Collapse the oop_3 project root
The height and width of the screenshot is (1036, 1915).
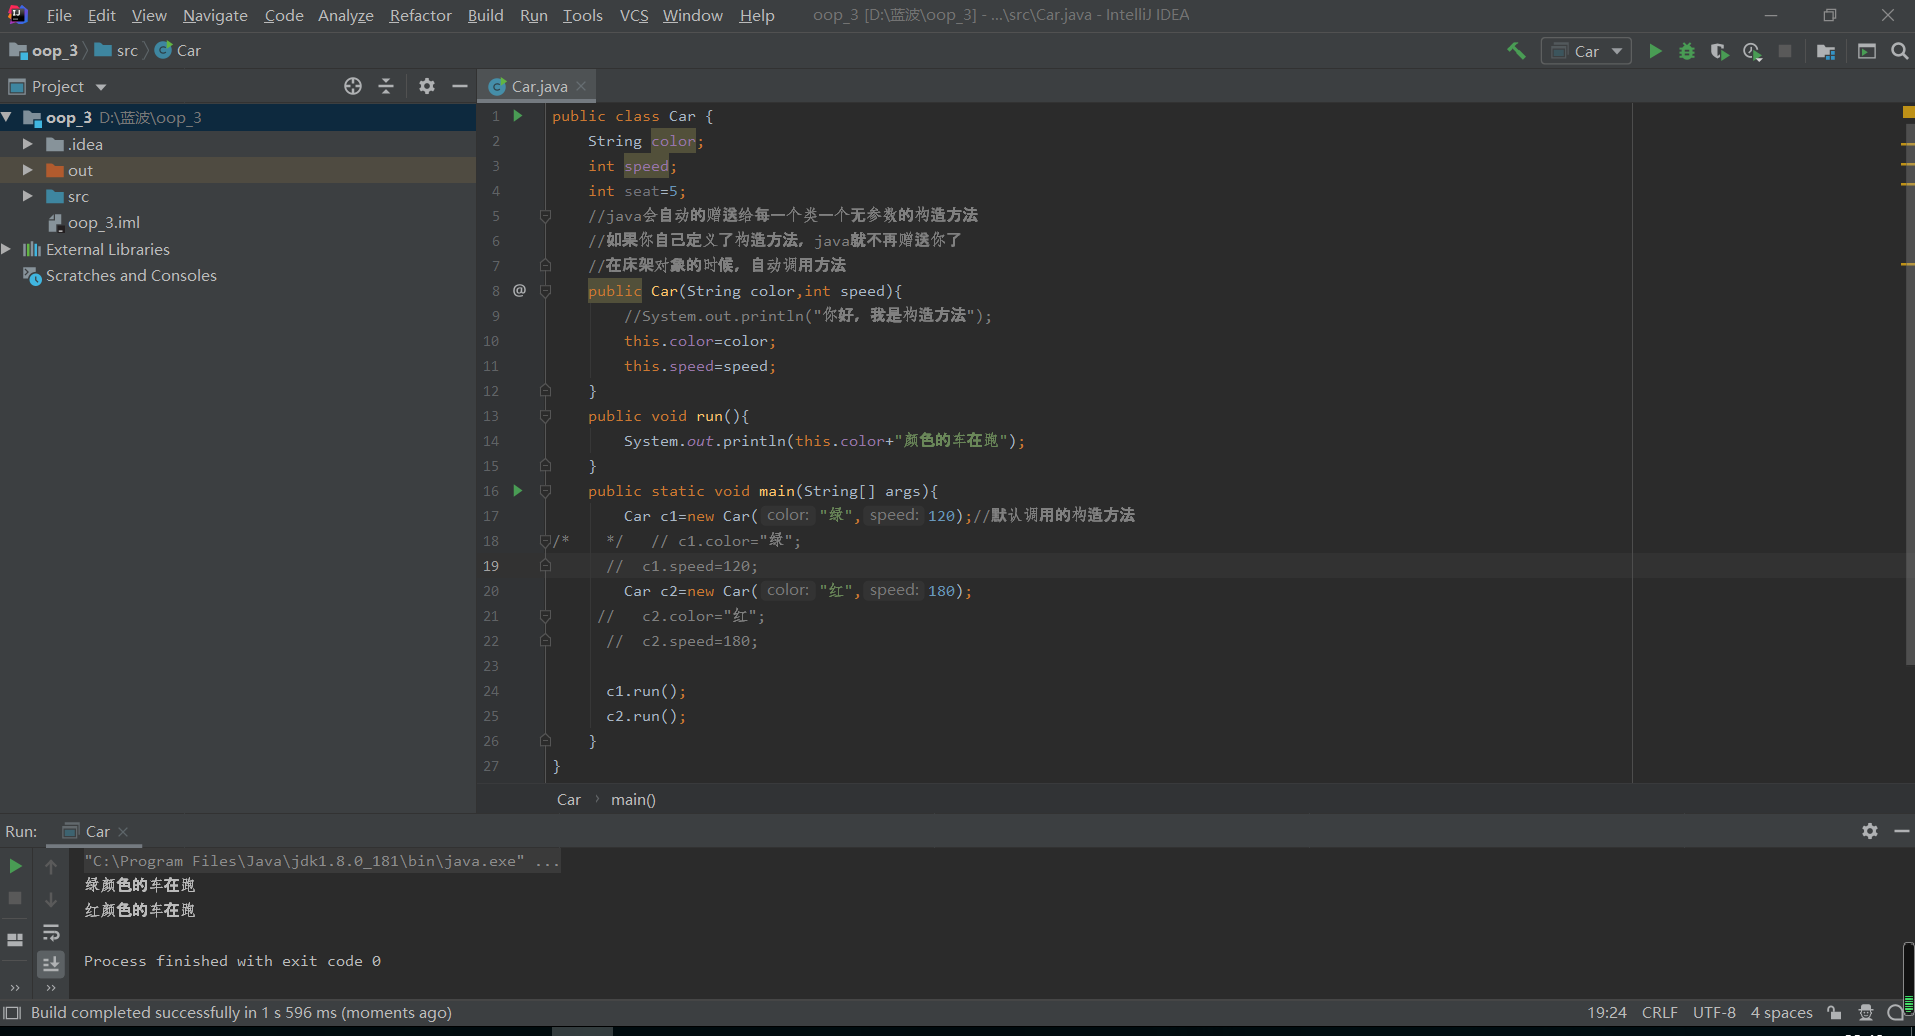click(7, 117)
